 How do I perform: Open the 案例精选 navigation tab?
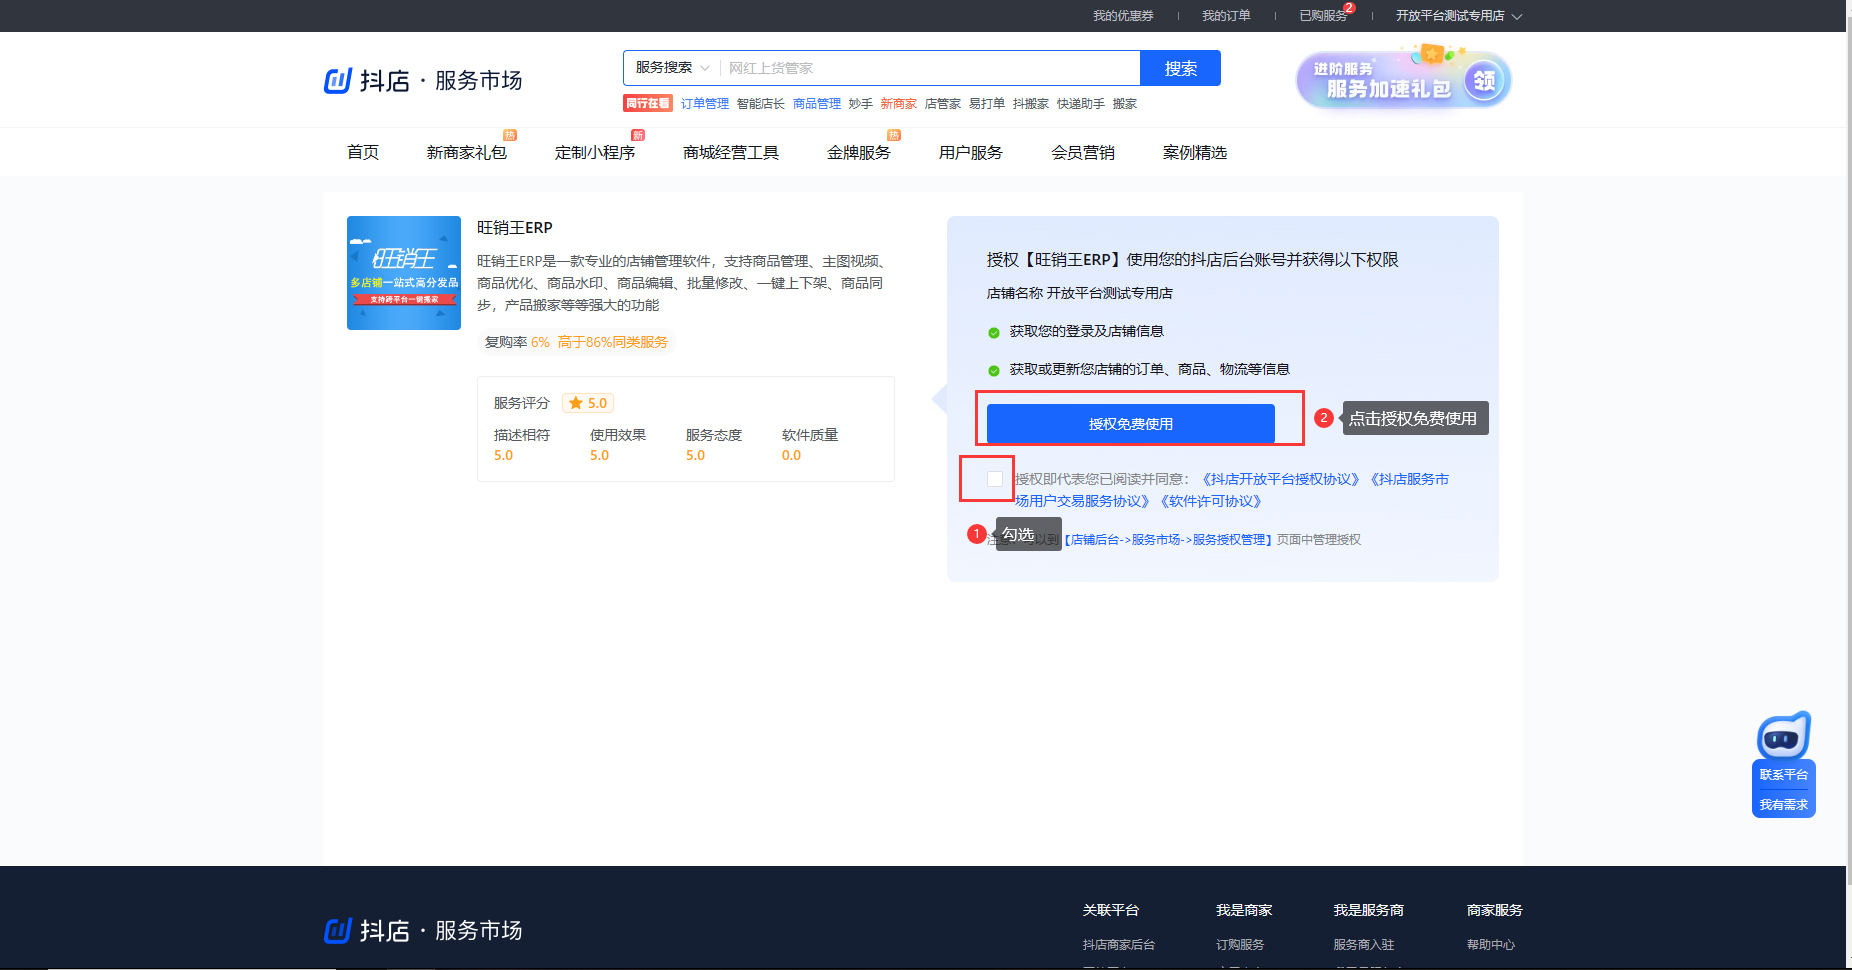click(x=1195, y=152)
